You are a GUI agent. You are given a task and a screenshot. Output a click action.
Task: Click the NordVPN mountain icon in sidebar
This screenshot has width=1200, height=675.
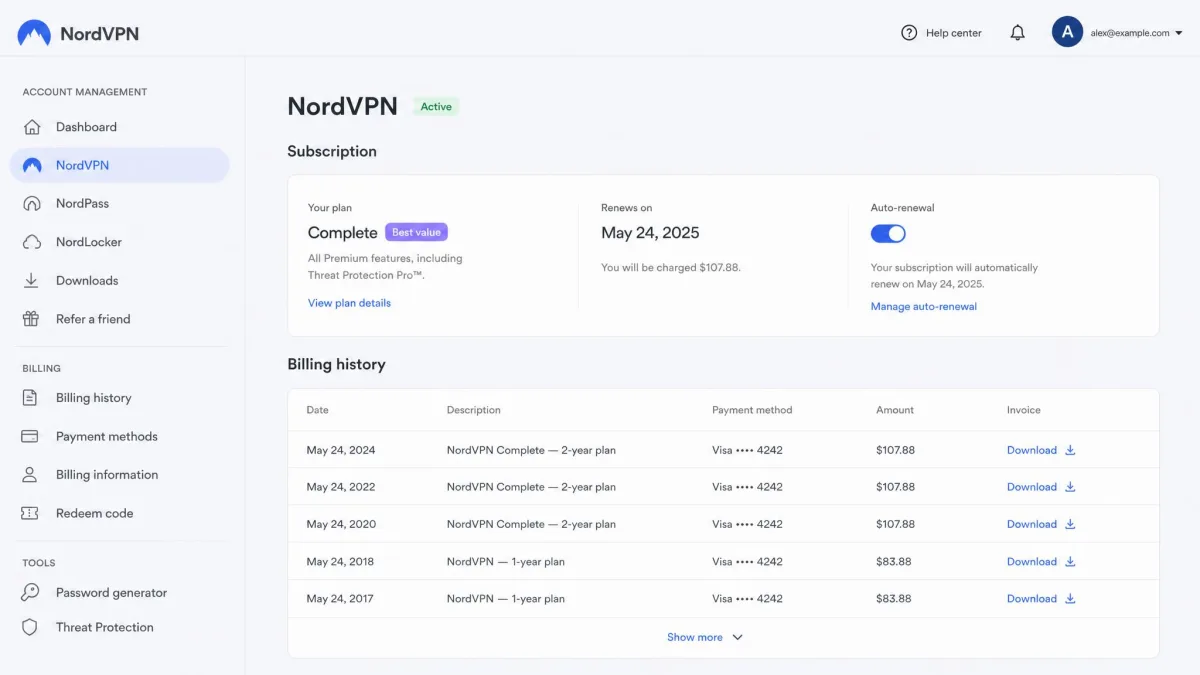pyautogui.click(x=32, y=165)
